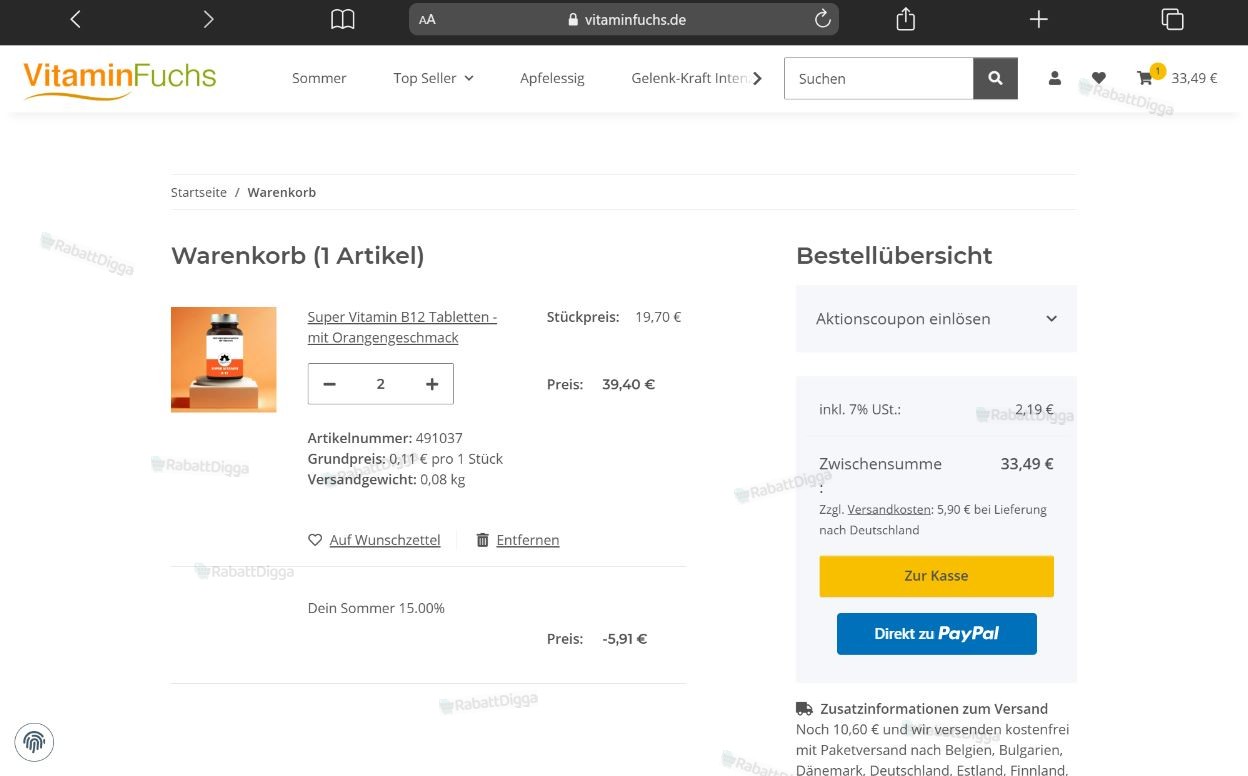Show the Safari tab overview
Screen dimensions: 1248x776
1172,19
